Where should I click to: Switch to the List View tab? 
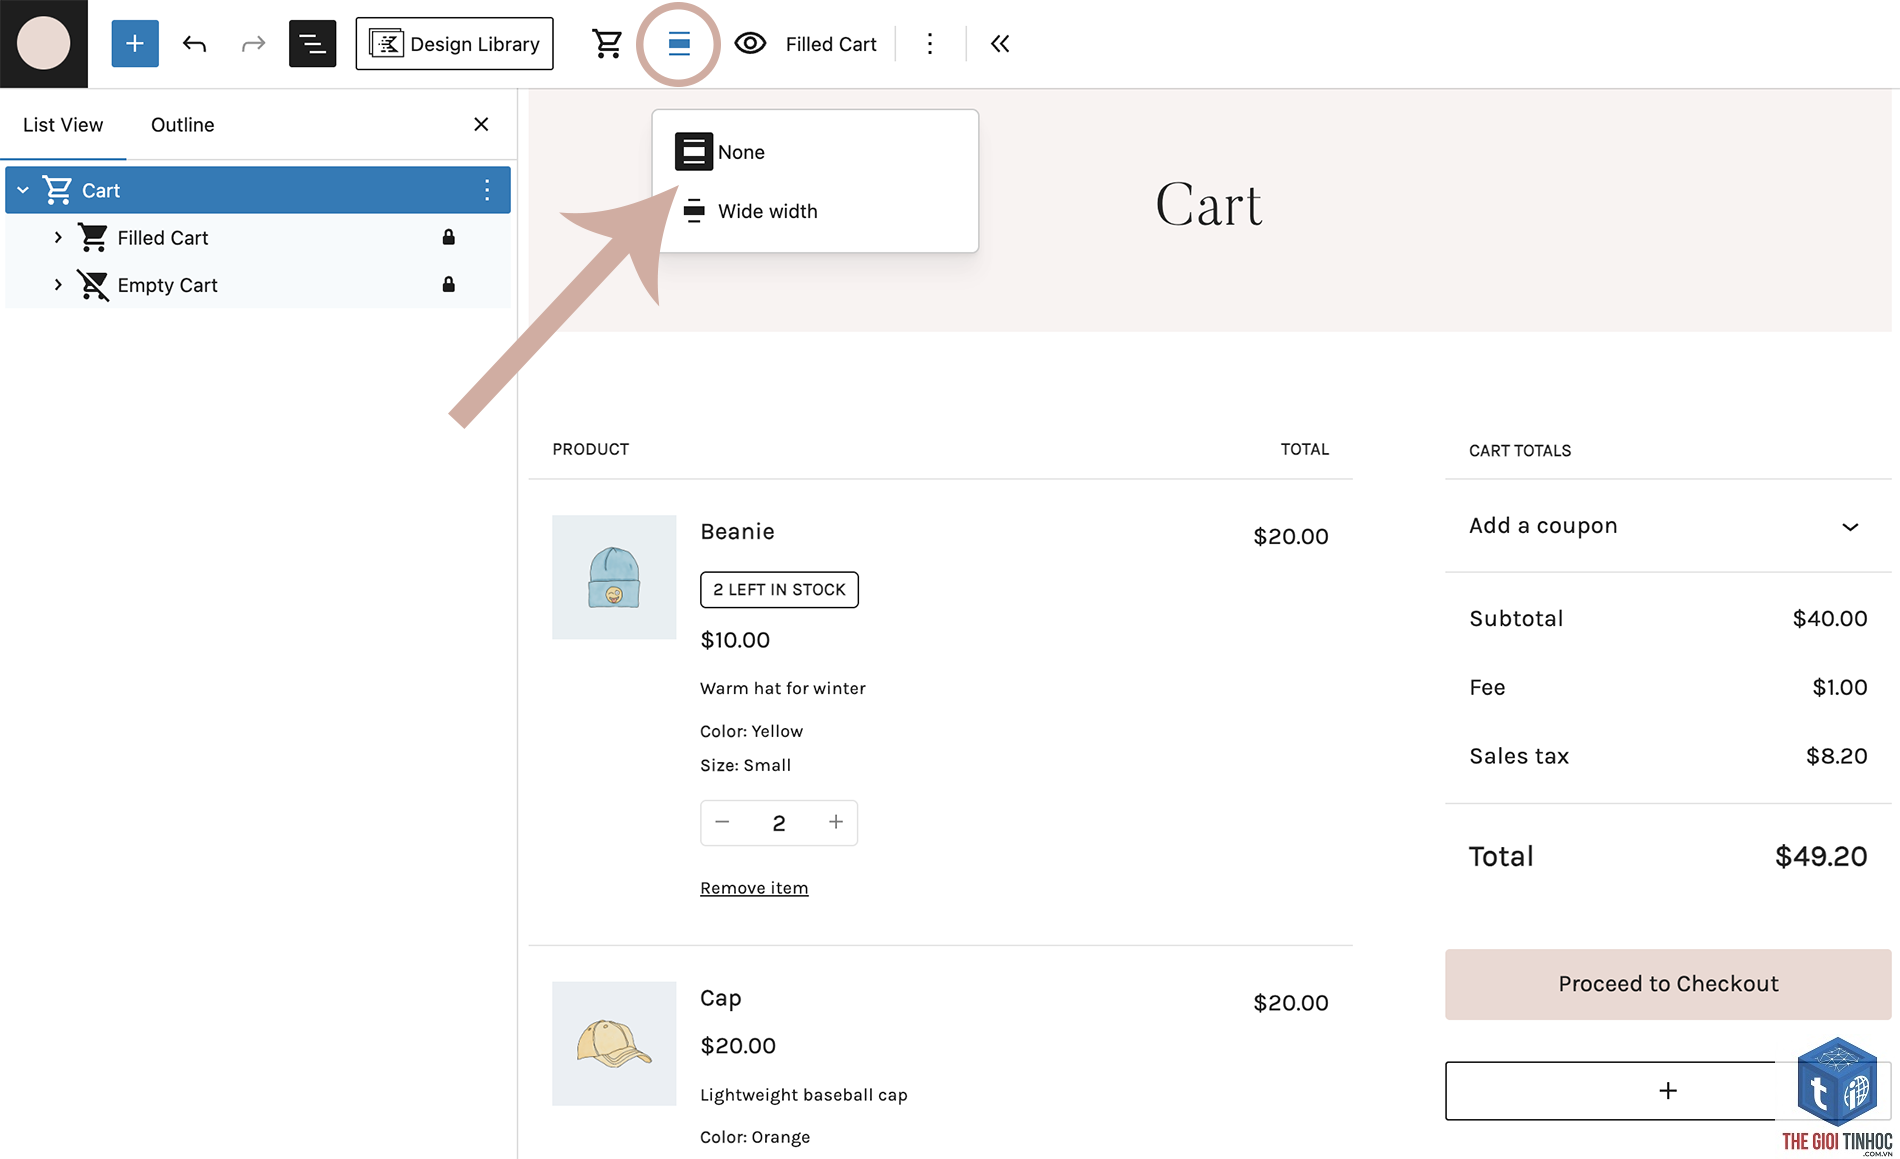(x=63, y=125)
